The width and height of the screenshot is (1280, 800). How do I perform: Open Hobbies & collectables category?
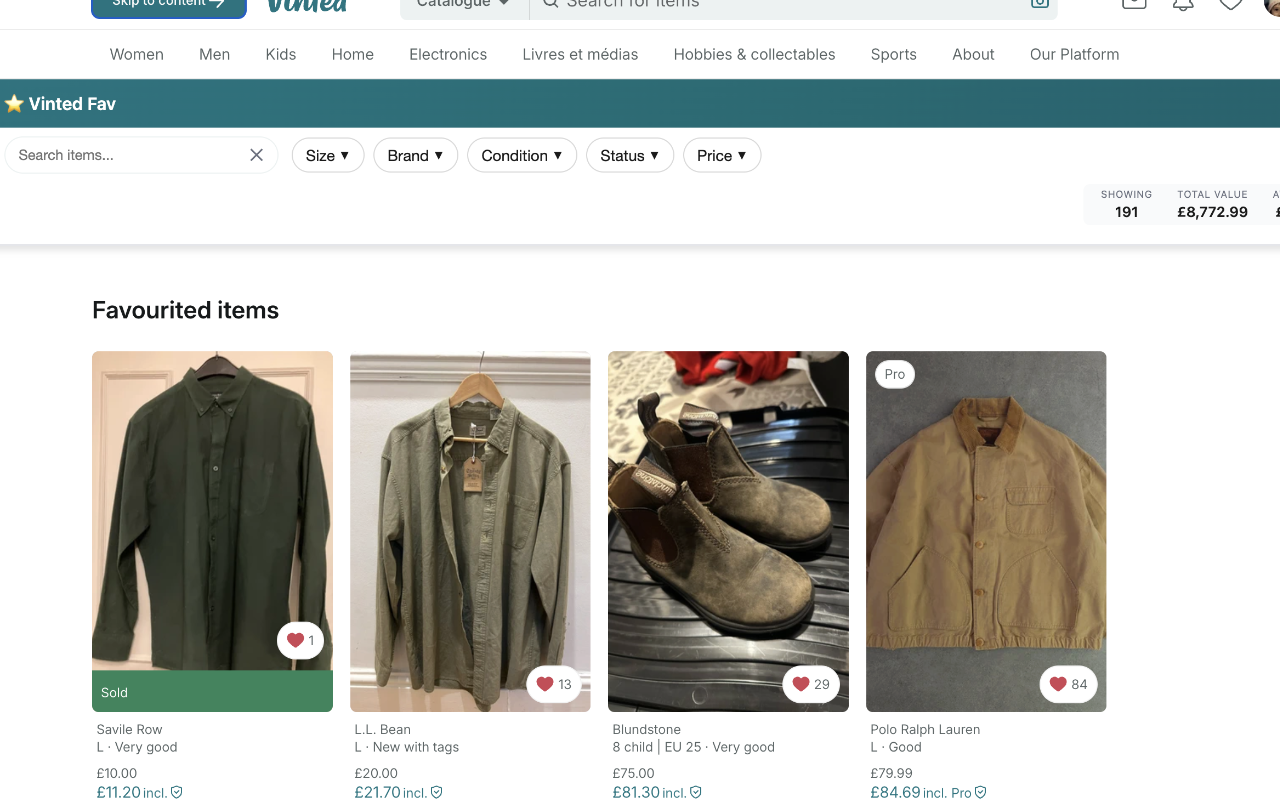(x=754, y=54)
